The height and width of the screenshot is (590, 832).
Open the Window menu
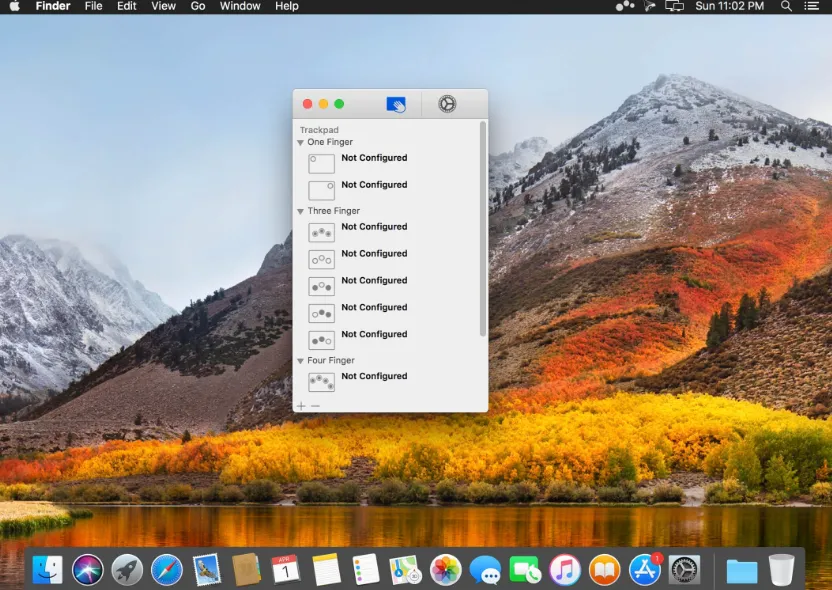tap(240, 6)
